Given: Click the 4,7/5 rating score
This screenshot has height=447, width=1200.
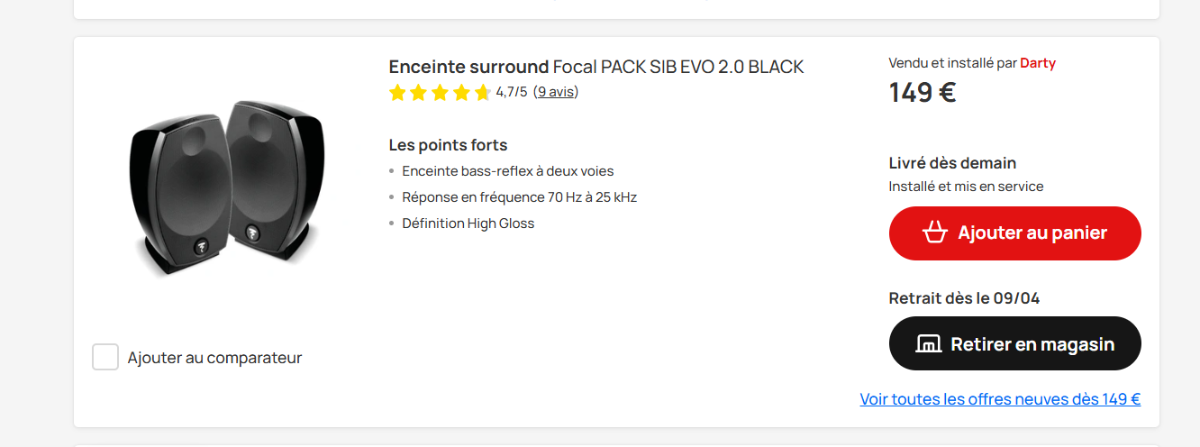Looking at the screenshot, I should coord(511,93).
